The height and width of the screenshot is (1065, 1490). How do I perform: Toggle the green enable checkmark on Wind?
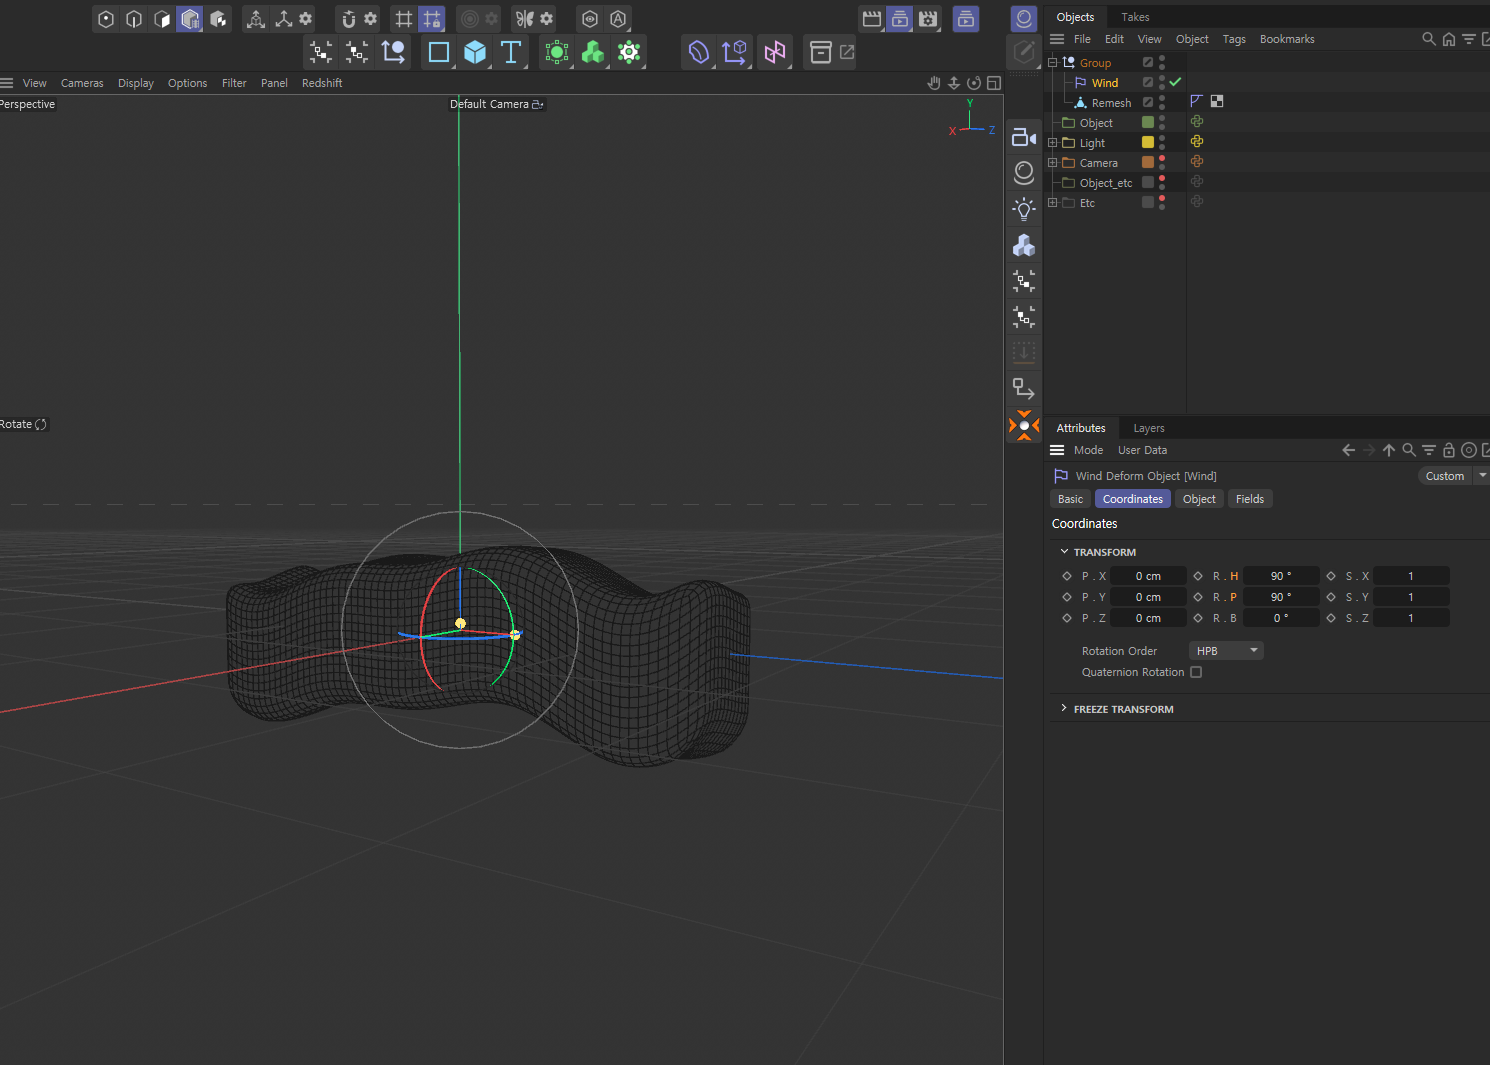tap(1176, 82)
